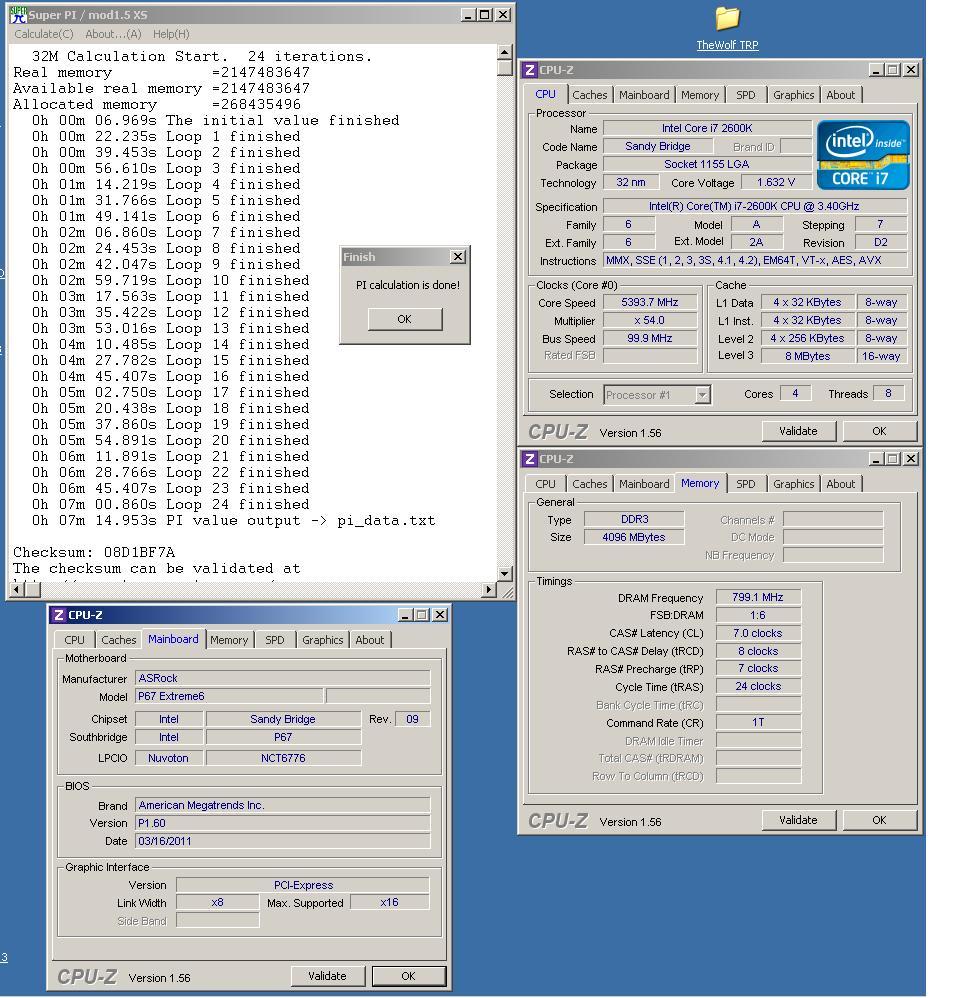Click CPU-Z Z logo in the Memory window's title bar

pos(529,459)
